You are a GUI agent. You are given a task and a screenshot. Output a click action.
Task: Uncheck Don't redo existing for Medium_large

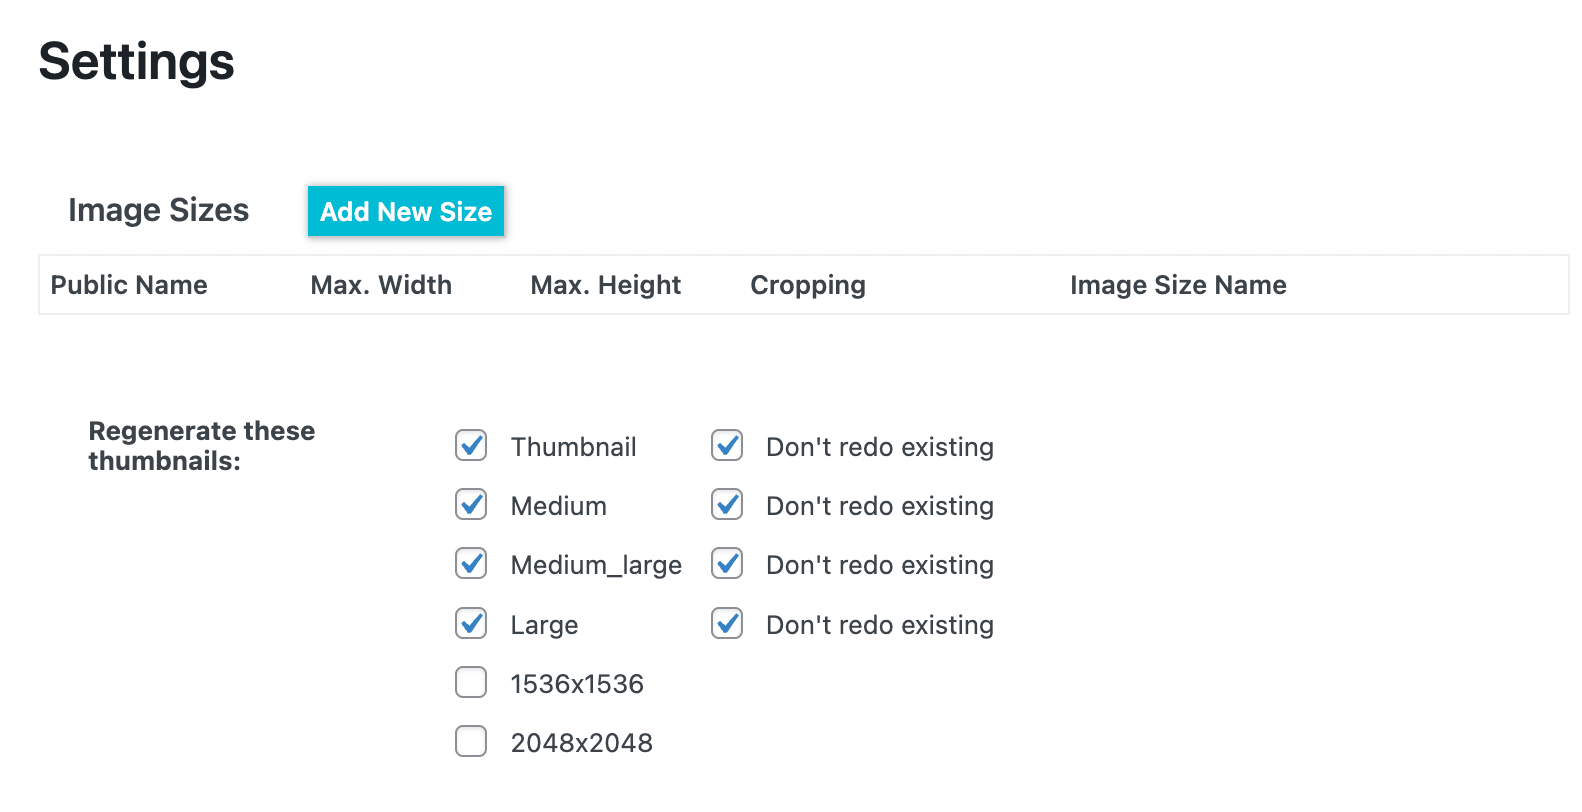(x=726, y=564)
